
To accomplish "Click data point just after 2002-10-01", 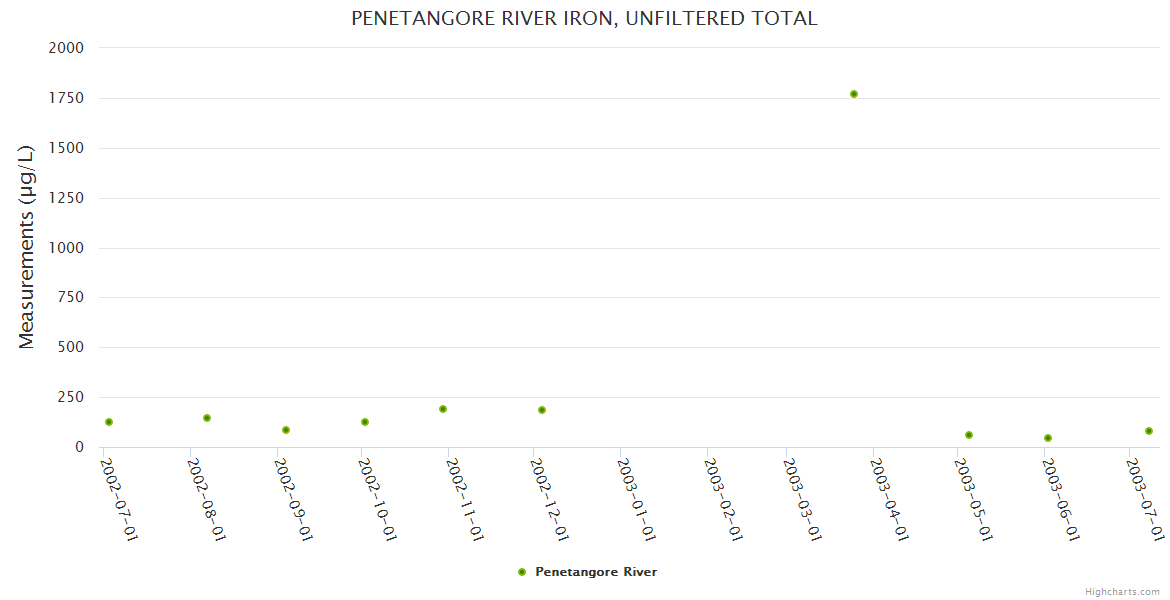I will coord(365,422).
